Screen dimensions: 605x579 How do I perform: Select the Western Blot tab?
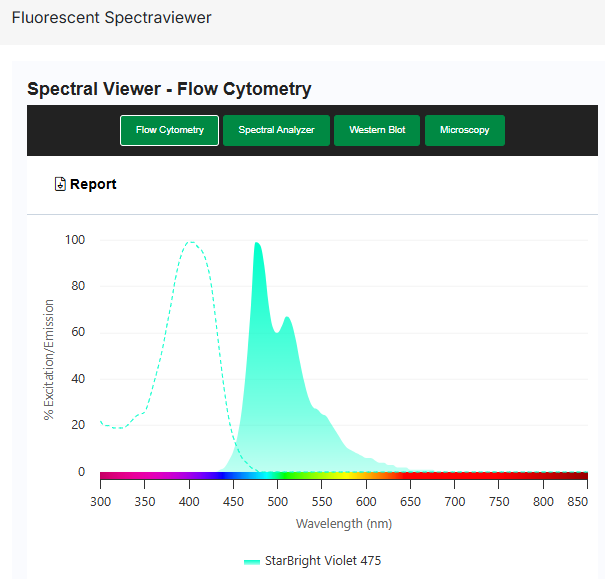tap(377, 130)
